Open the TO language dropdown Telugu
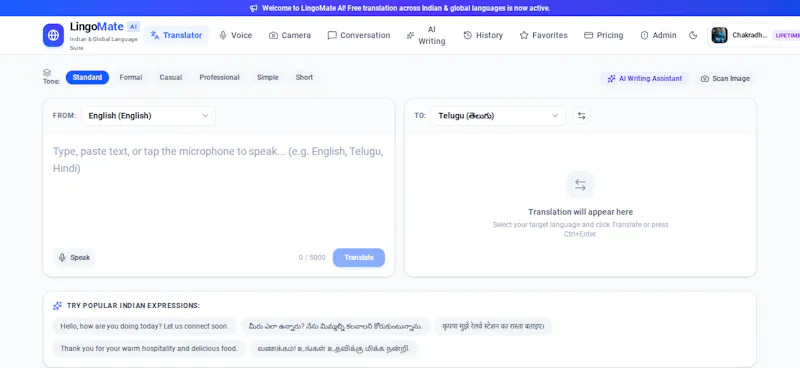Screen dimensions: 800x368 [498, 116]
